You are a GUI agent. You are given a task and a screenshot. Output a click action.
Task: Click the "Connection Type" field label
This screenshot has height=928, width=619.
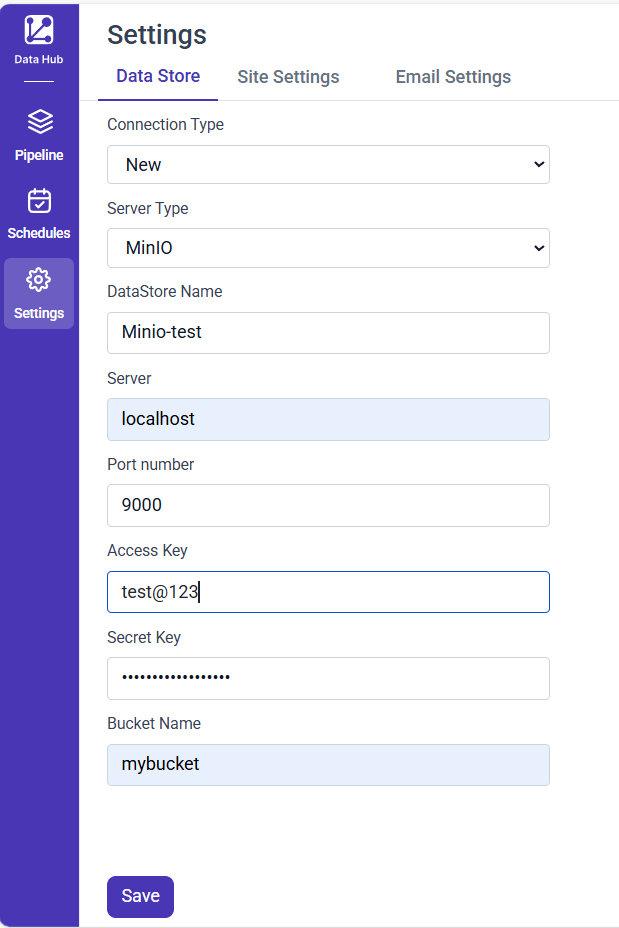point(165,125)
